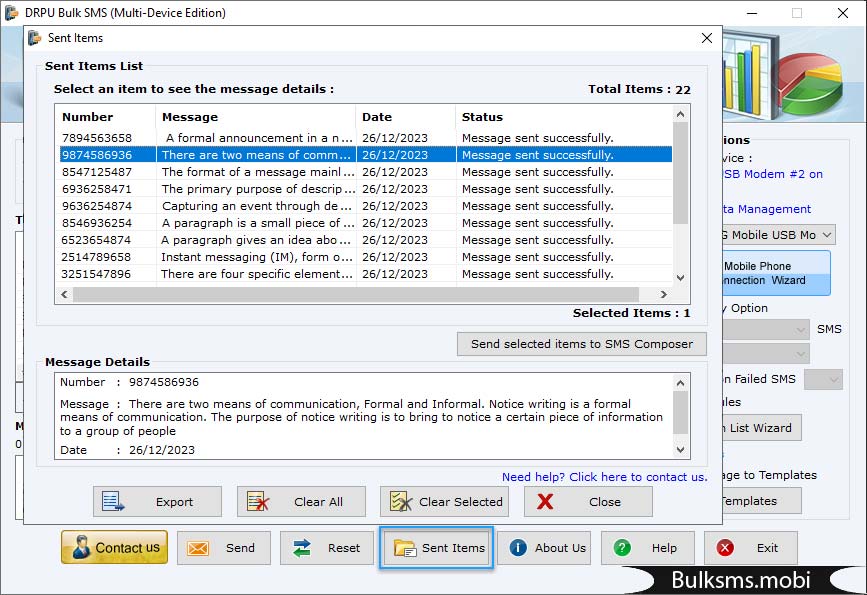Select row with number 6523654874
This screenshot has height=595, width=867.
(x=366, y=240)
